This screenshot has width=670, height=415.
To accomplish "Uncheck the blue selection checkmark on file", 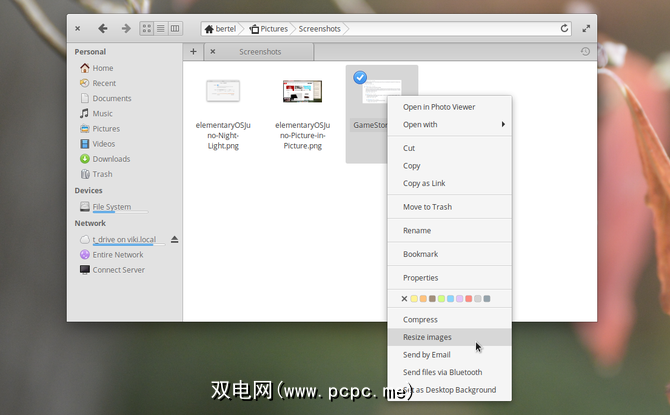I will pyautogui.click(x=360, y=78).
